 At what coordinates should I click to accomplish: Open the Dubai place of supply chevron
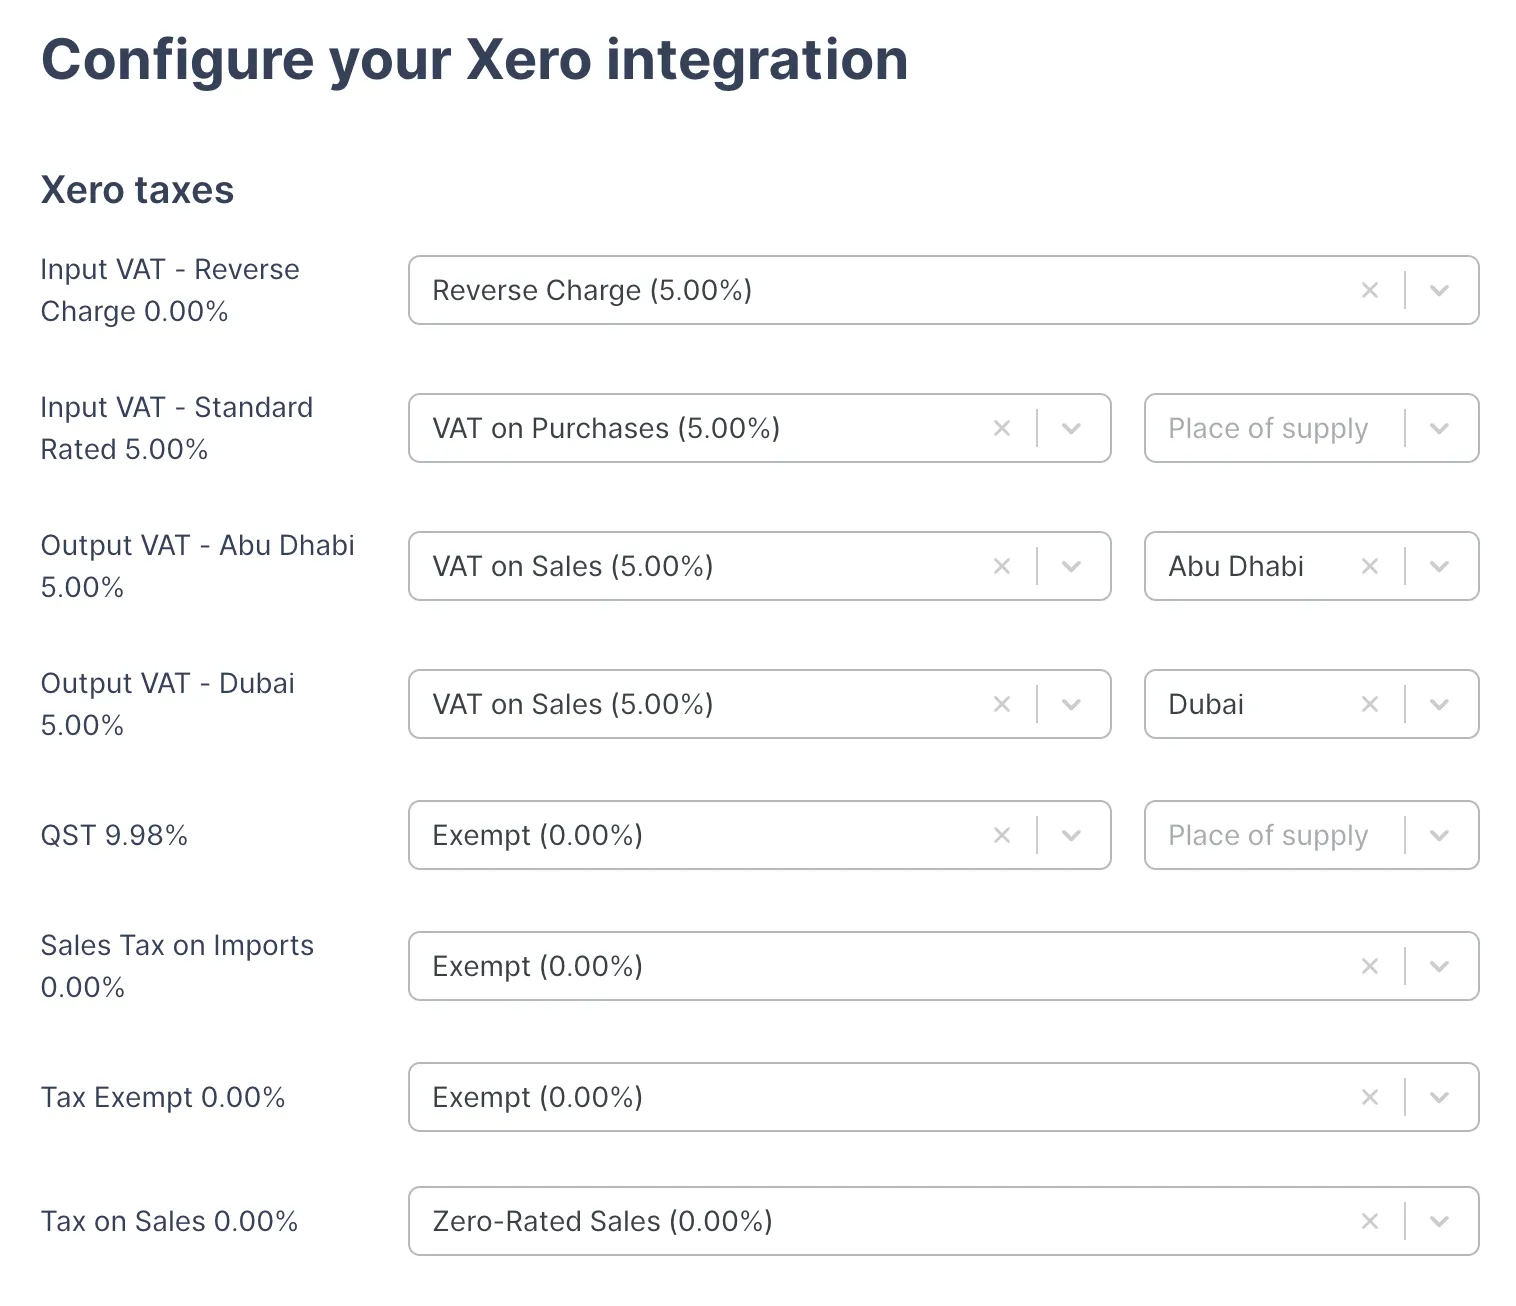pyautogui.click(x=1440, y=704)
